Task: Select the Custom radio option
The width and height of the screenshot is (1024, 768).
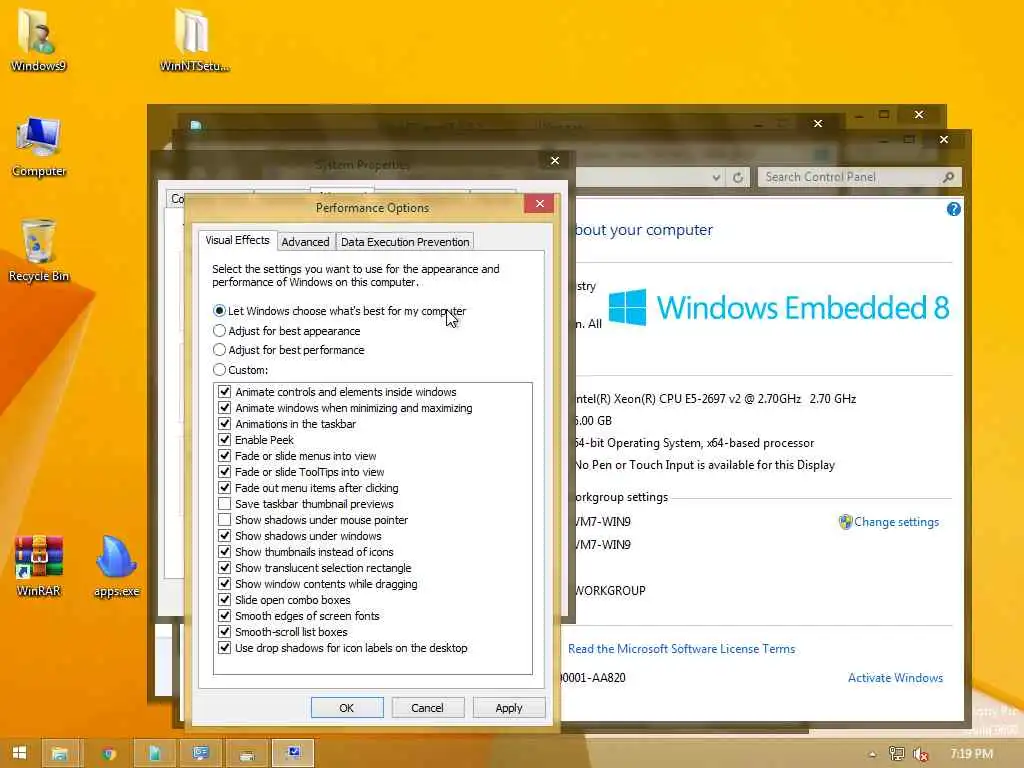Action: pos(240,370)
